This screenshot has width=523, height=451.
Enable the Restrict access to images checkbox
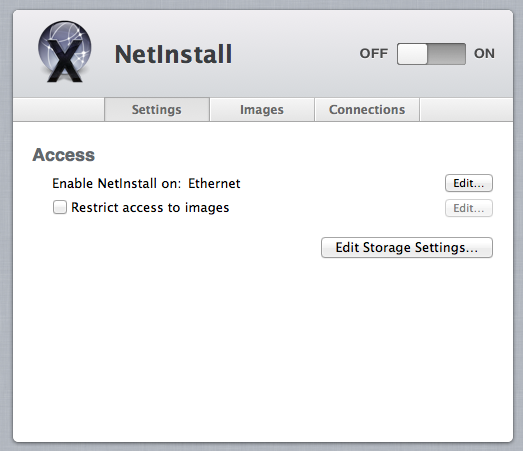[x=60, y=207]
